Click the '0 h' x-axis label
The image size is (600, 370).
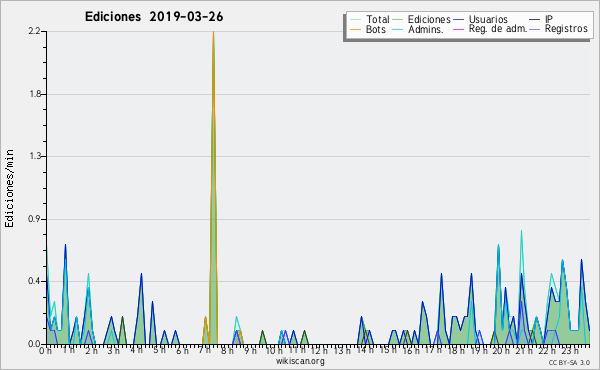[x=46, y=350]
